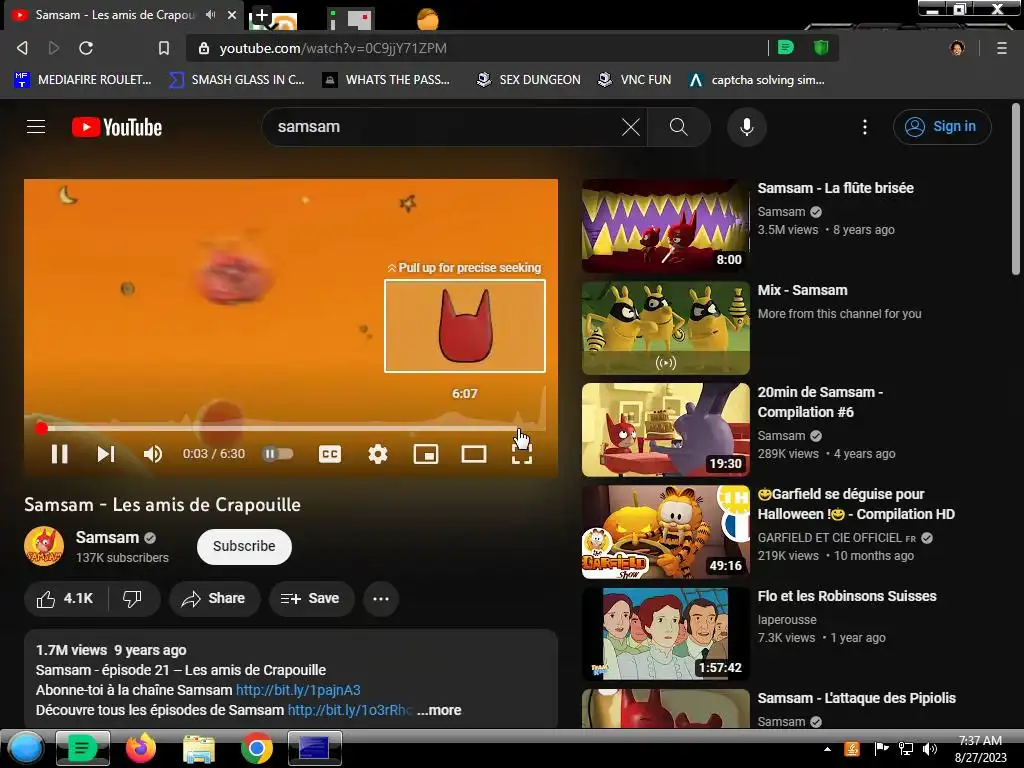This screenshot has height=768, width=1024.
Task: Open browser profile avatar
Action: (x=957, y=48)
